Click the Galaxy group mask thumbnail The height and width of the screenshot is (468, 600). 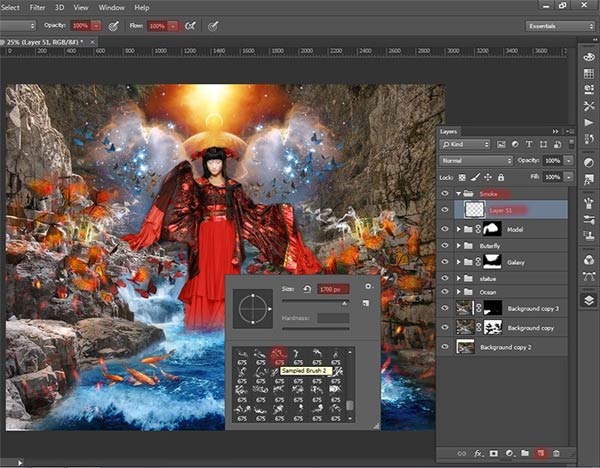[x=492, y=262]
